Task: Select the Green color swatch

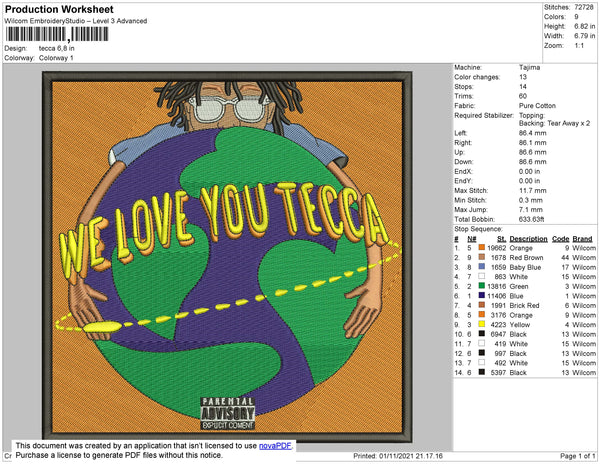Action: (x=482, y=286)
